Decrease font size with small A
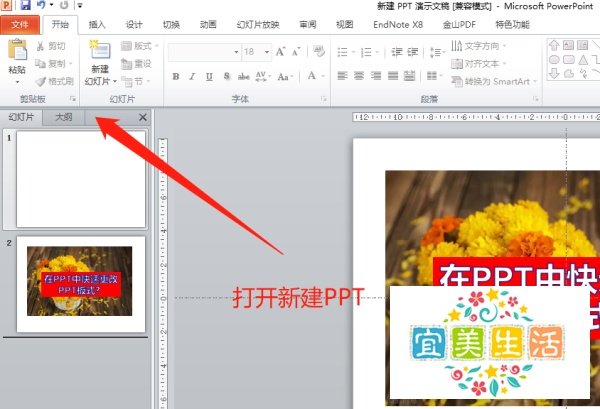Screen dimensions: 600x409 pyautogui.click(x=296, y=52)
